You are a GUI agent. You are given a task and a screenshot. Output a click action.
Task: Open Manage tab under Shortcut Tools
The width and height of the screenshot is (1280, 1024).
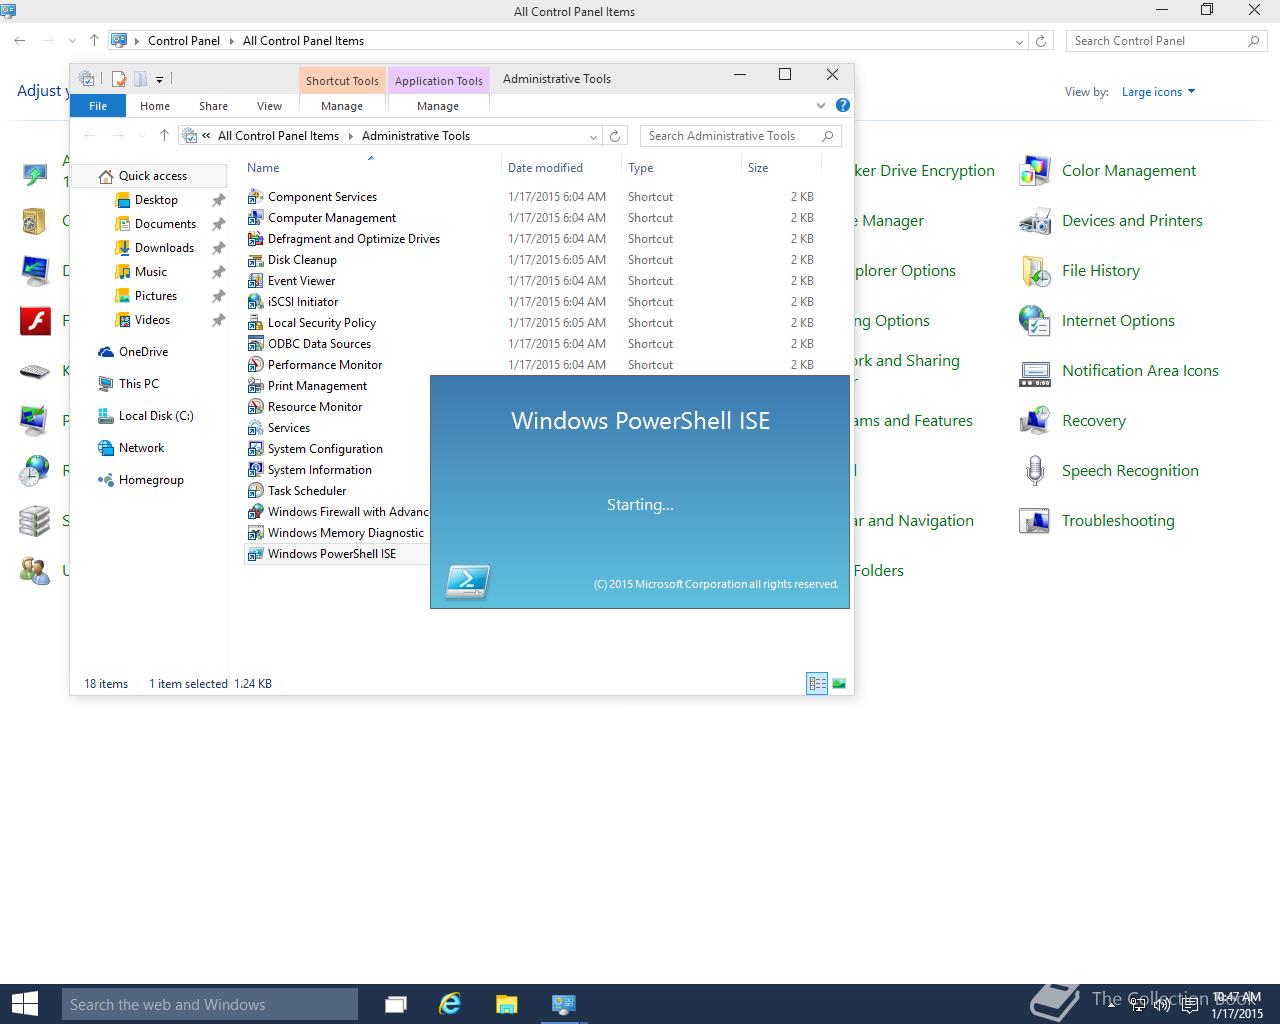pyautogui.click(x=342, y=106)
